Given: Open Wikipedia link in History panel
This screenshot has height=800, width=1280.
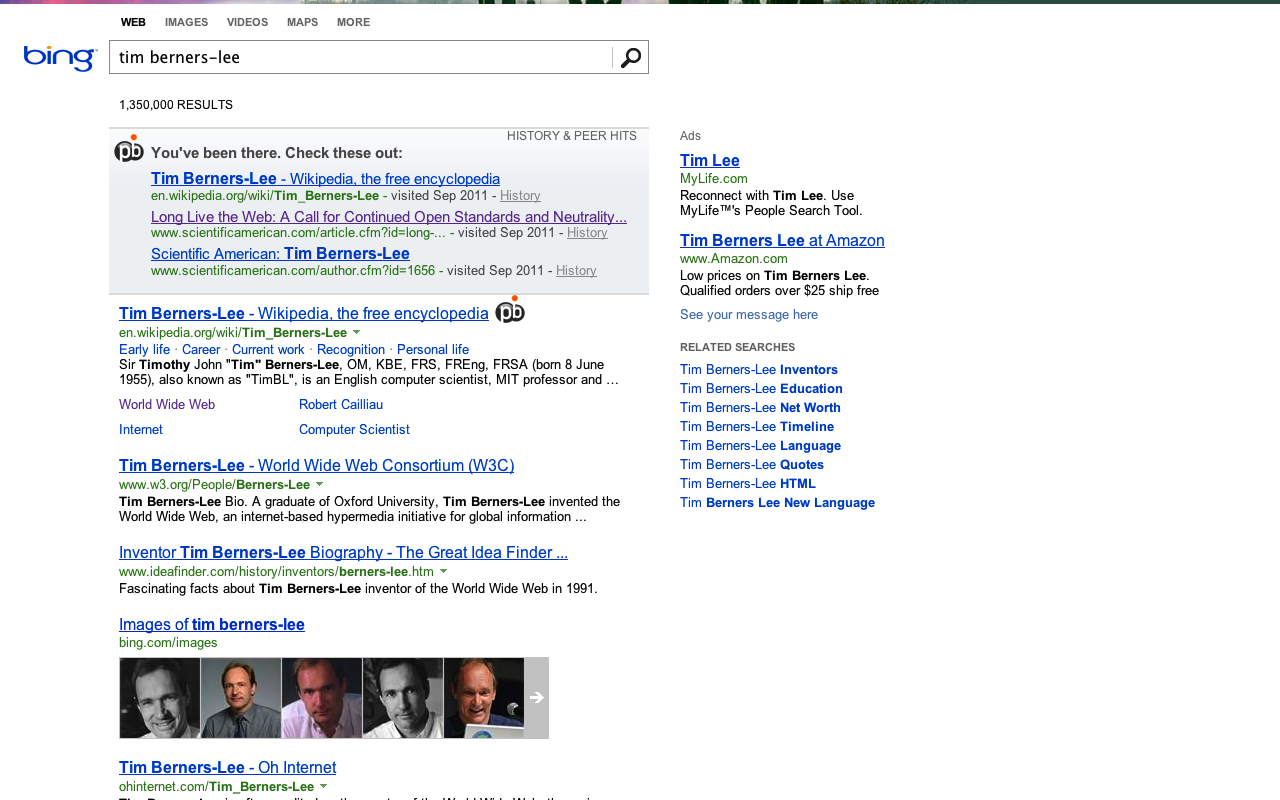Looking at the screenshot, I should tap(325, 179).
